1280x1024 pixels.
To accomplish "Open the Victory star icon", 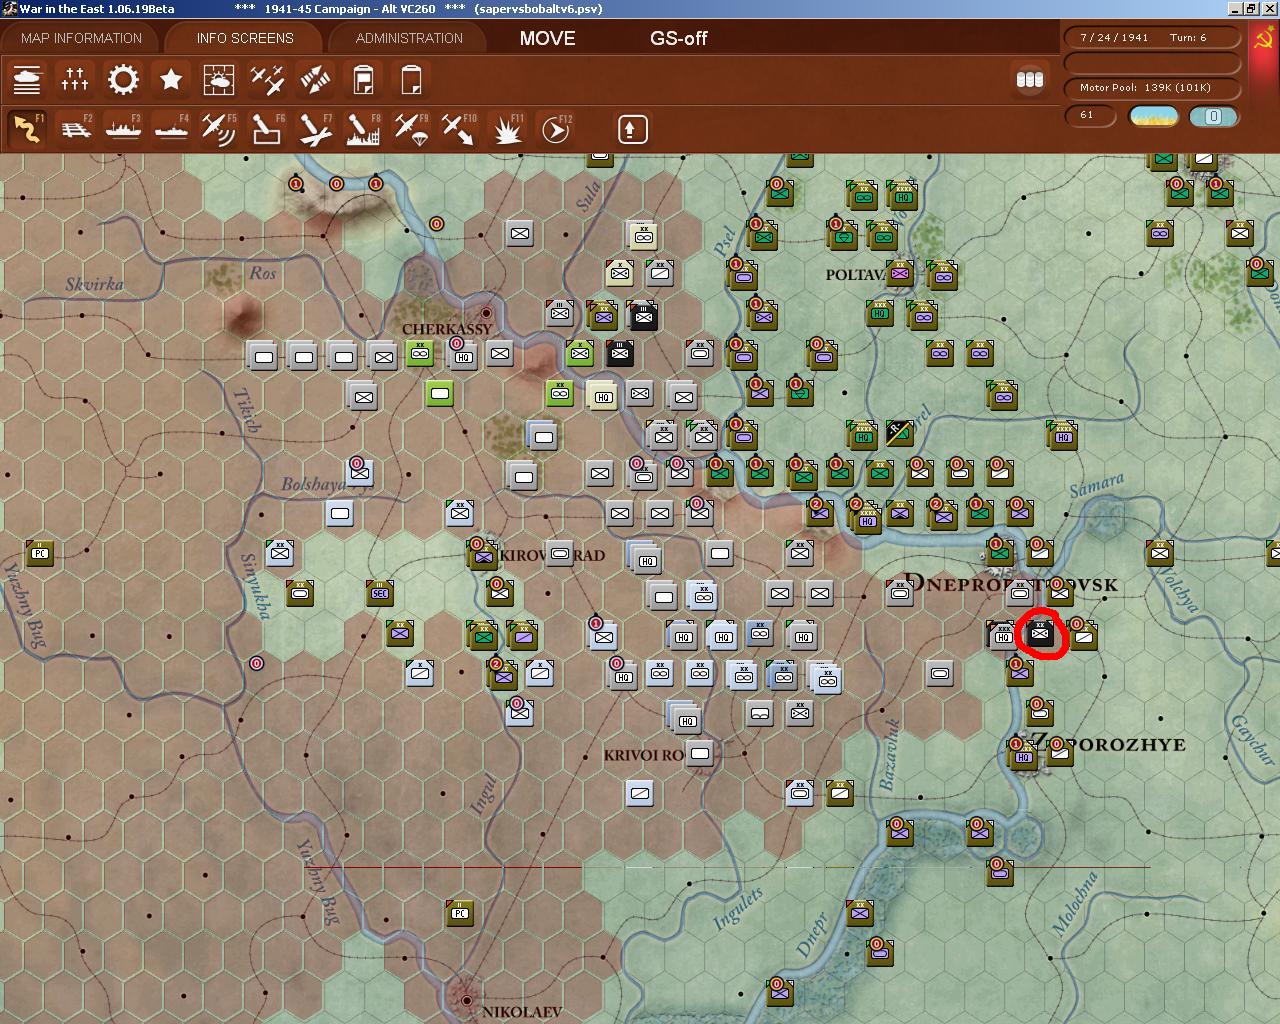I will [x=171, y=79].
